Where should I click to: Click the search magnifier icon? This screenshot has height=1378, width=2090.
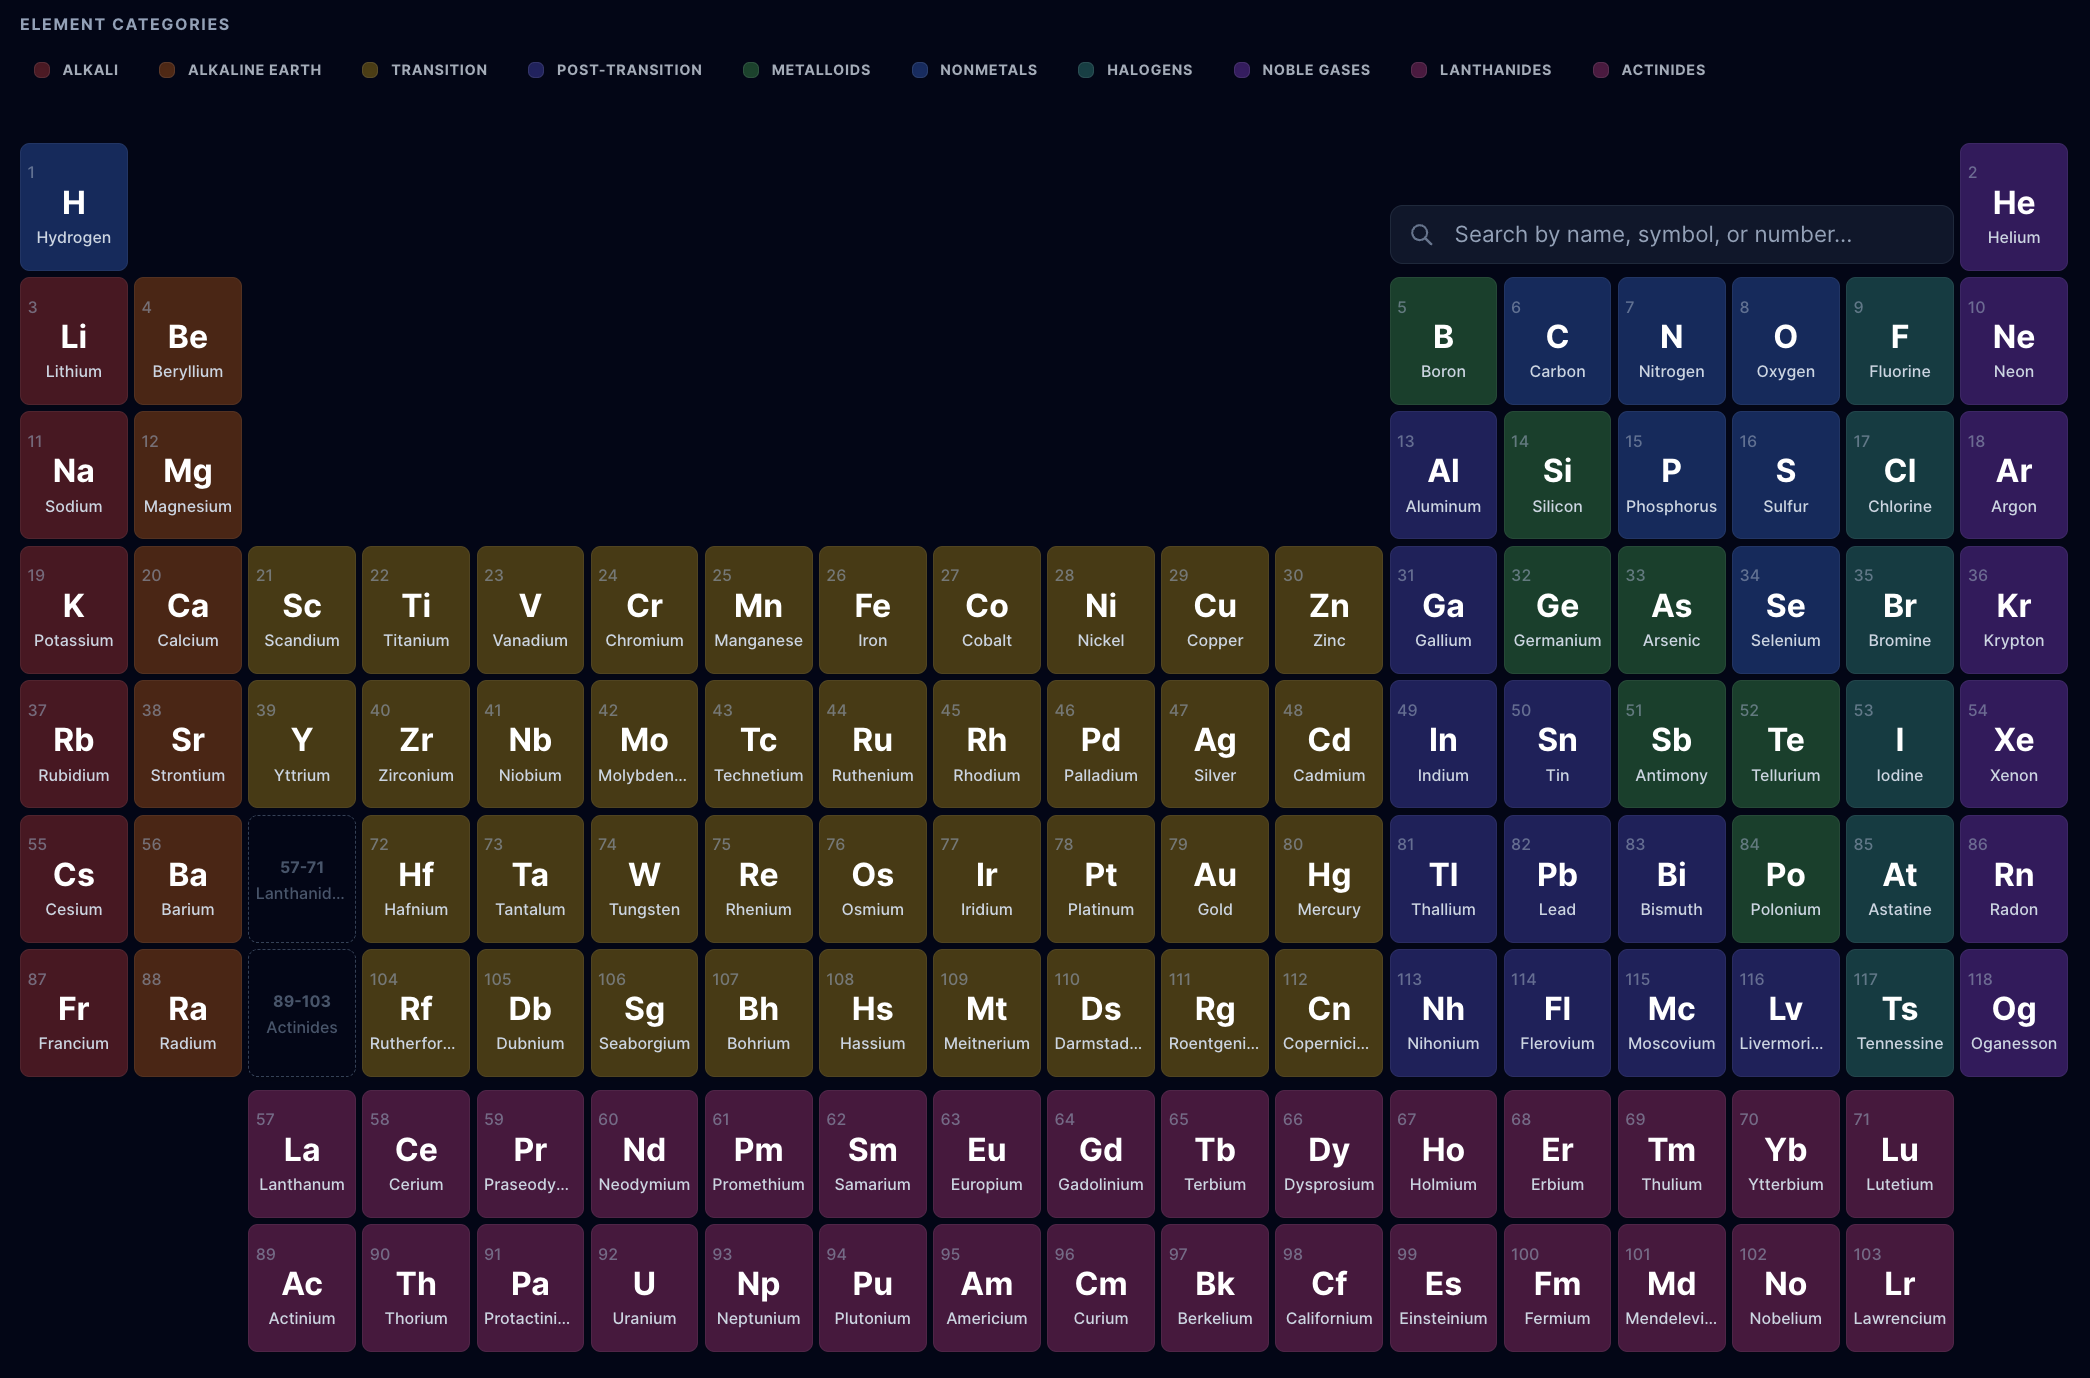coord(1421,234)
